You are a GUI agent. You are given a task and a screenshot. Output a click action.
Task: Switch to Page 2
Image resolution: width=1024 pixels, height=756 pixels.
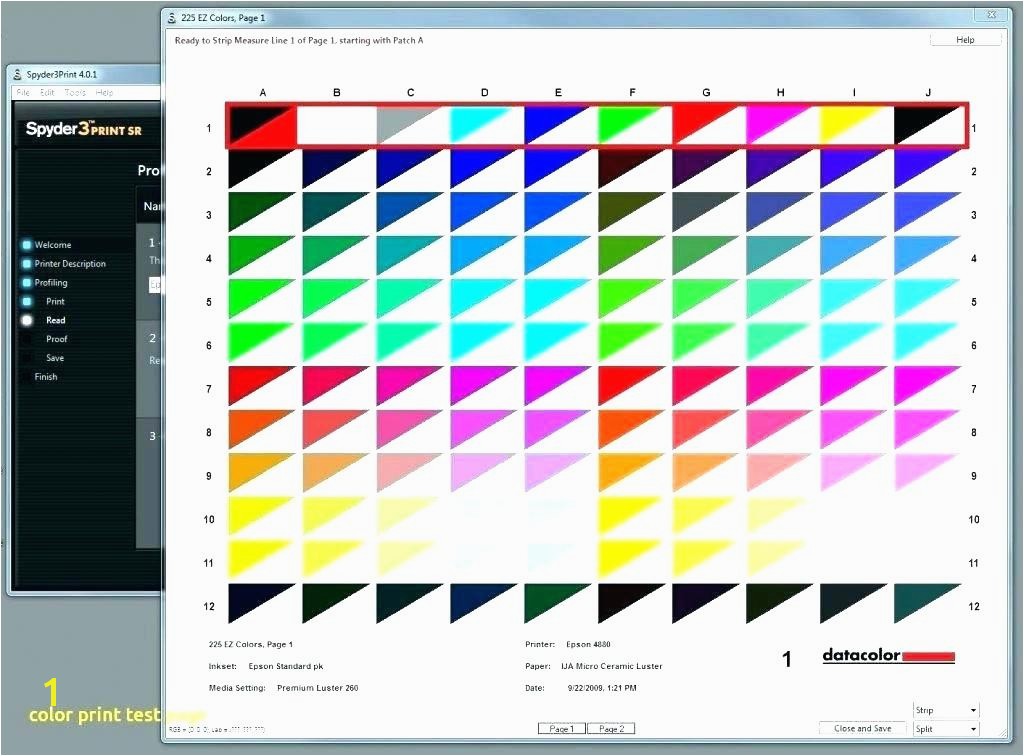[x=611, y=729]
